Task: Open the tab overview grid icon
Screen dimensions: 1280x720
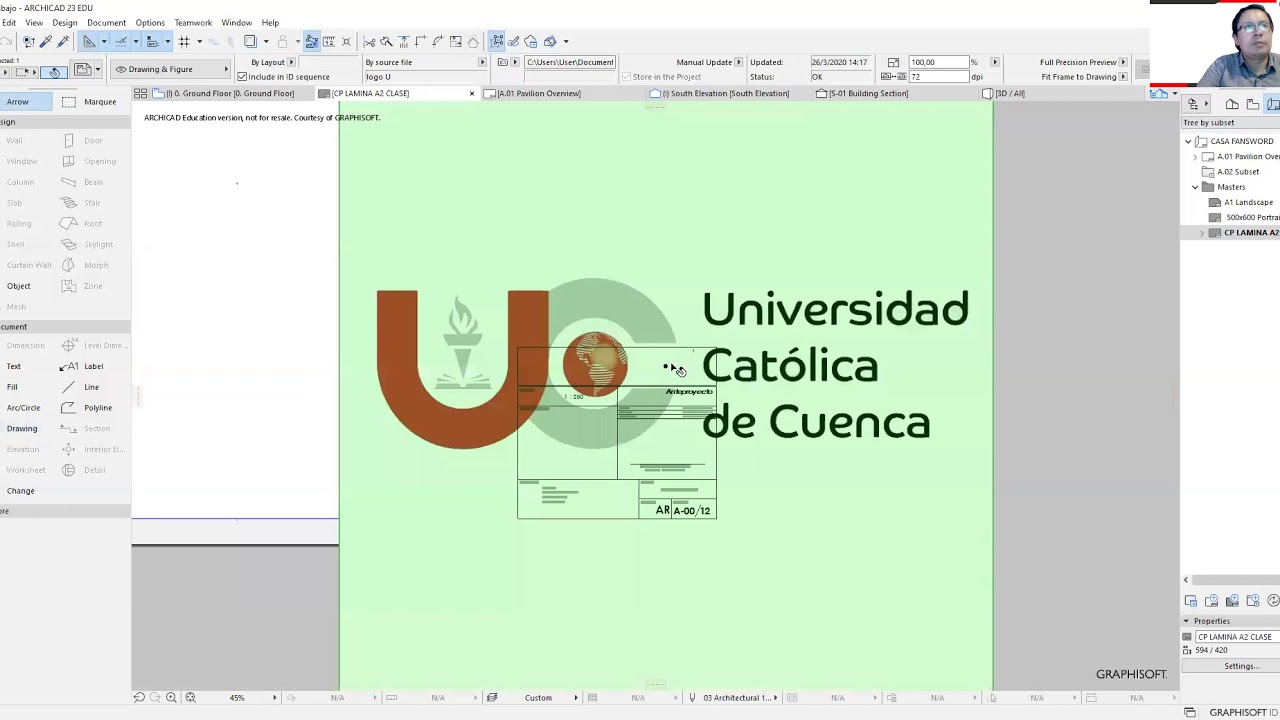Action: coord(140,93)
